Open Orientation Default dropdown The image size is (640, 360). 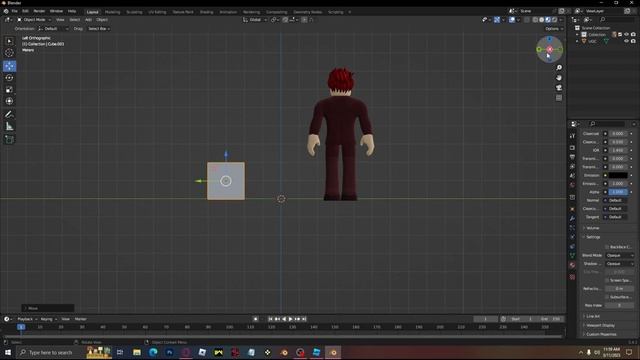click(53, 29)
